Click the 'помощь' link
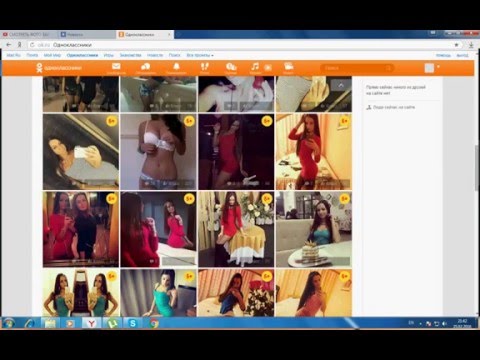 coord(443,56)
